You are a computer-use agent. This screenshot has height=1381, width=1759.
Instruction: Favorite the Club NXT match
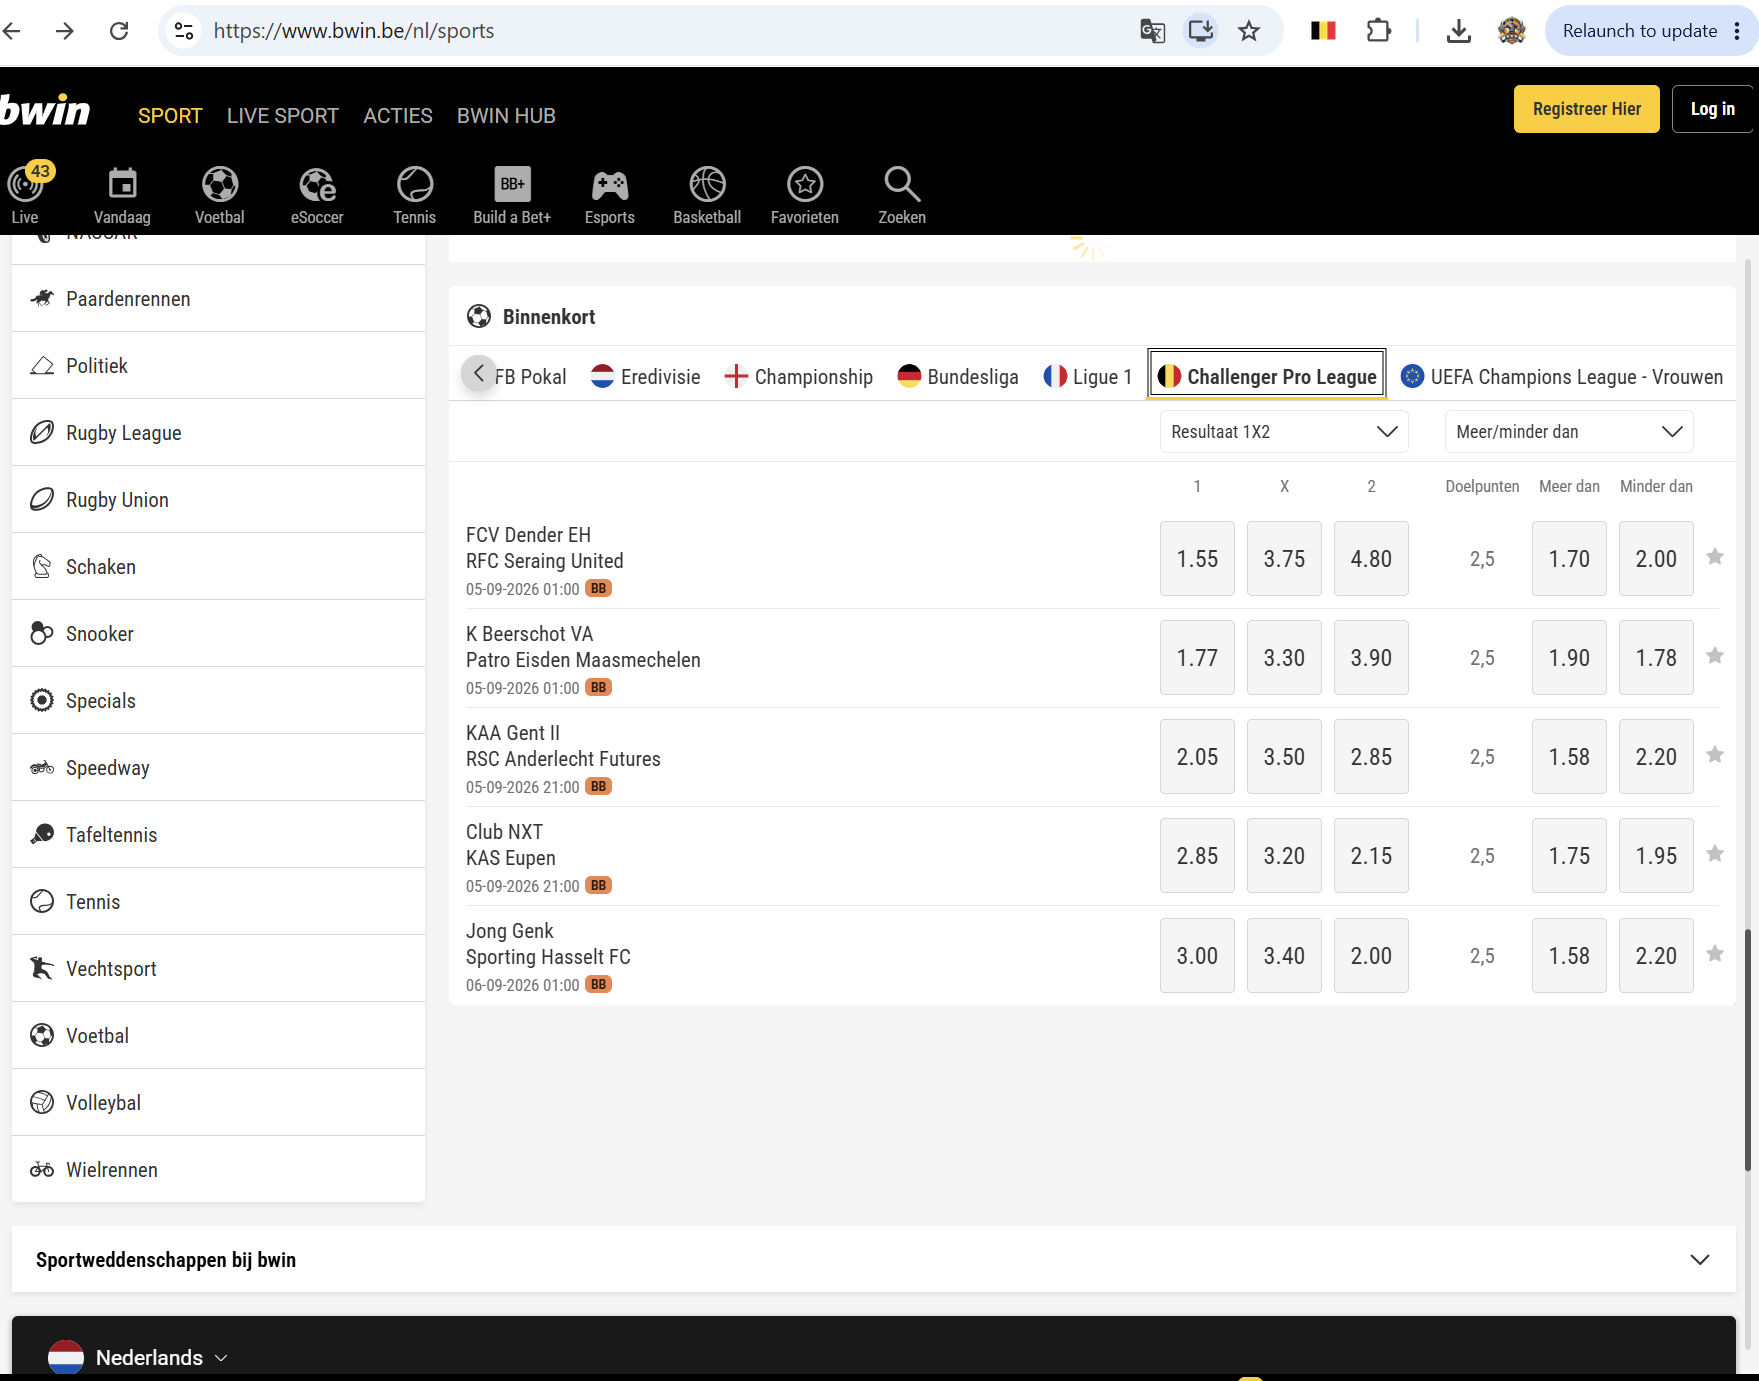coord(1715,854)
